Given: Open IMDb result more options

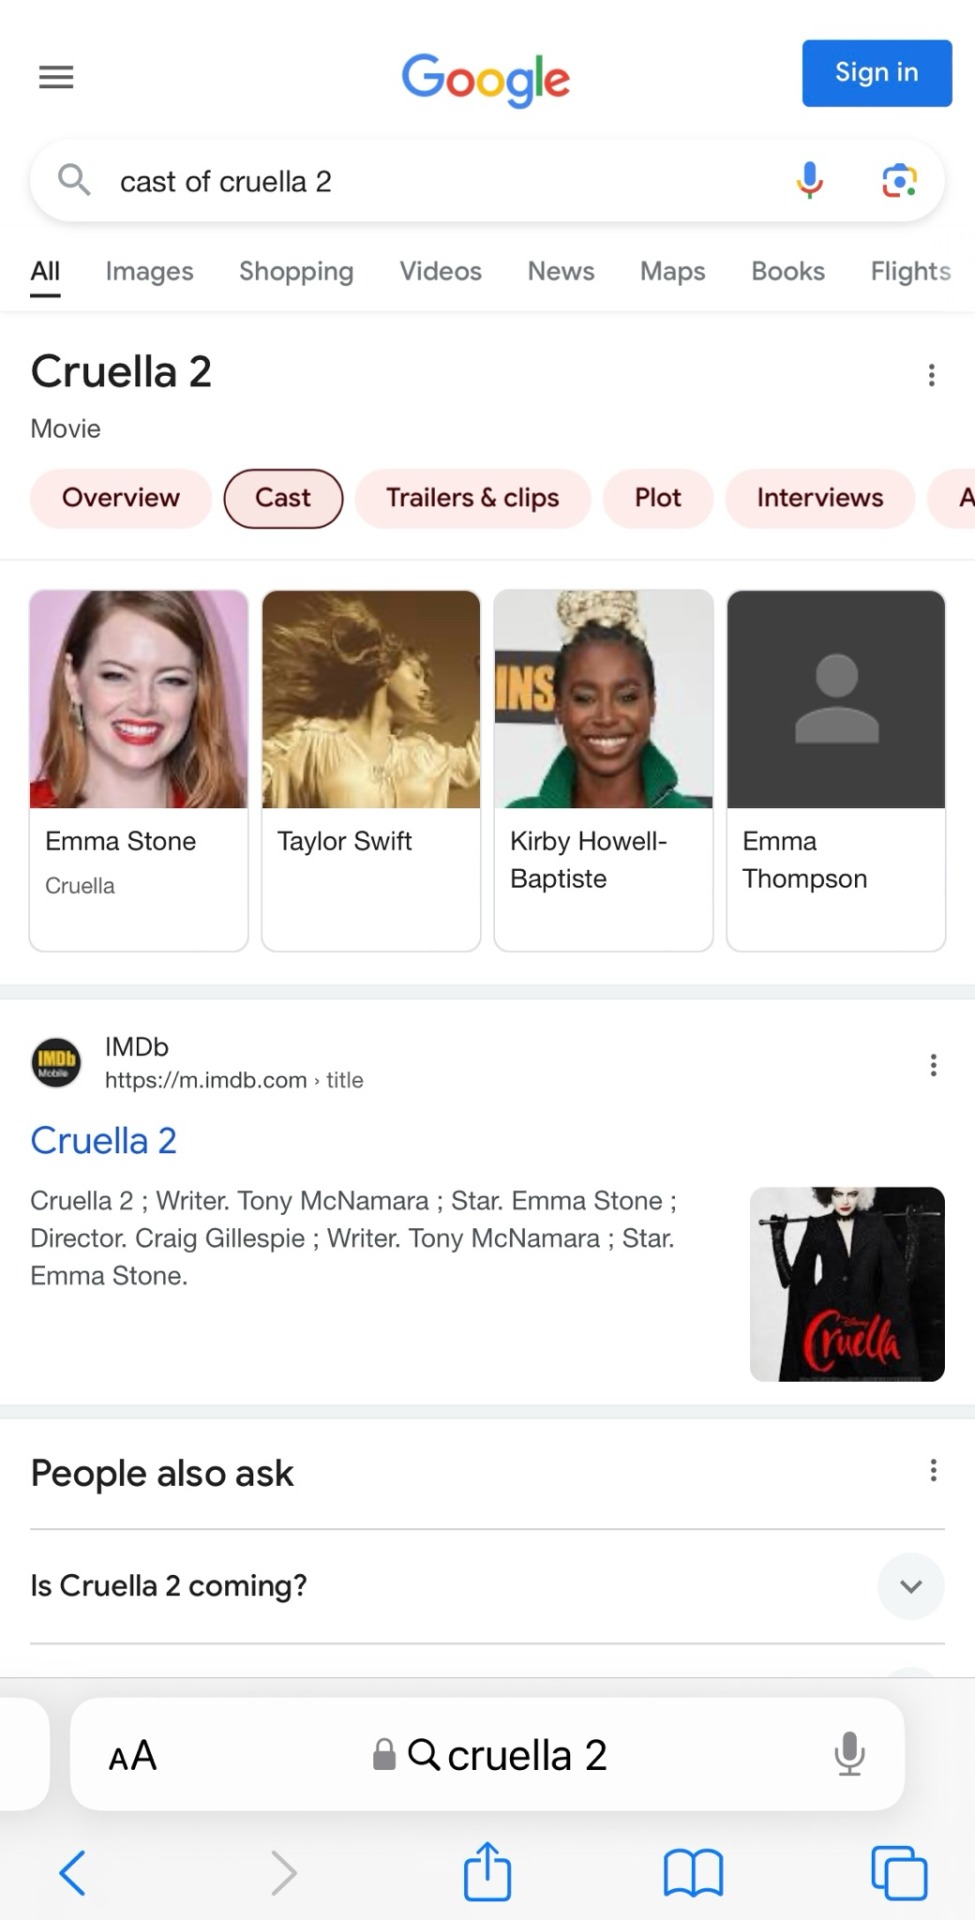Looking at the screenshot, I should pos(933,1065).
